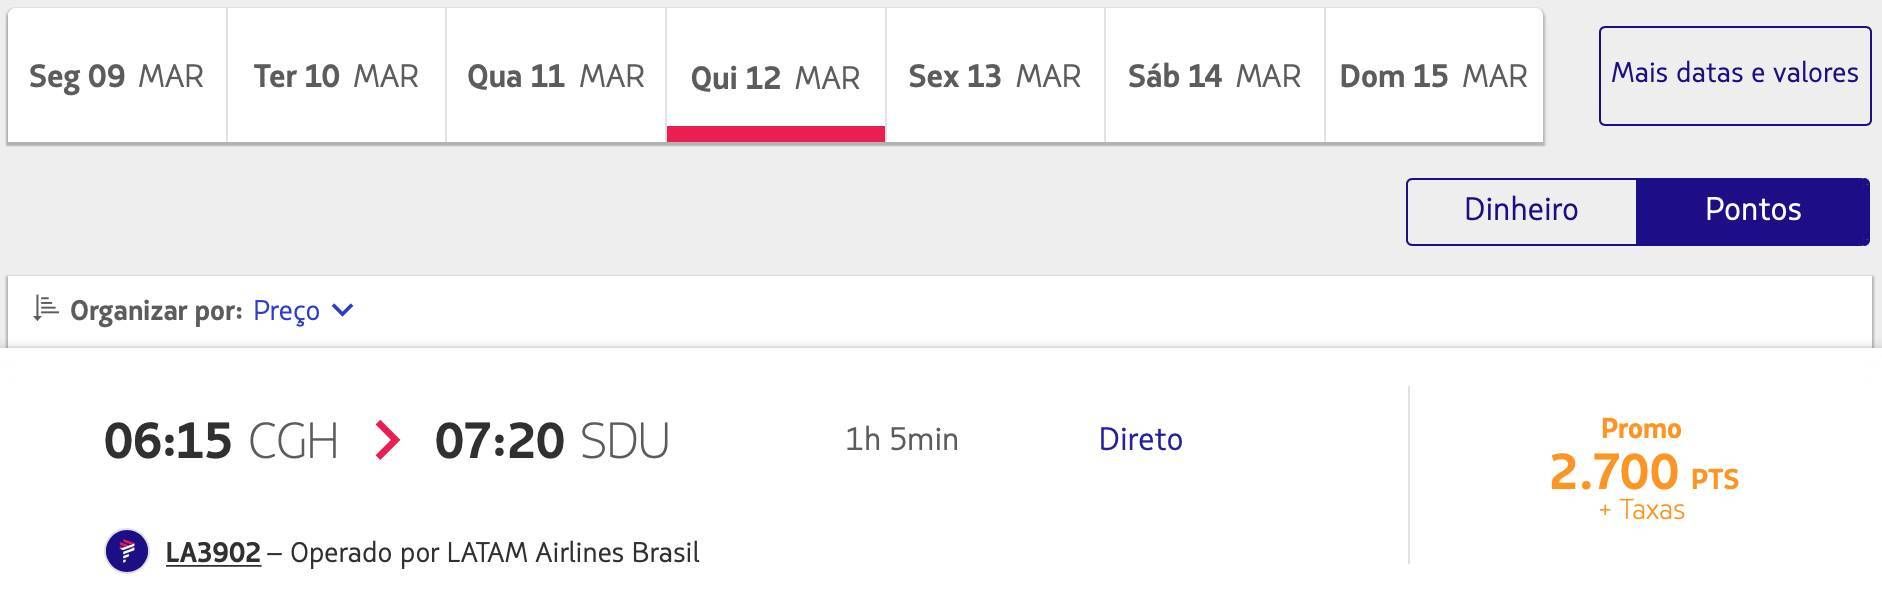
Task: Click the LATAM airline logo icon
Action: (x=127, y=551)
